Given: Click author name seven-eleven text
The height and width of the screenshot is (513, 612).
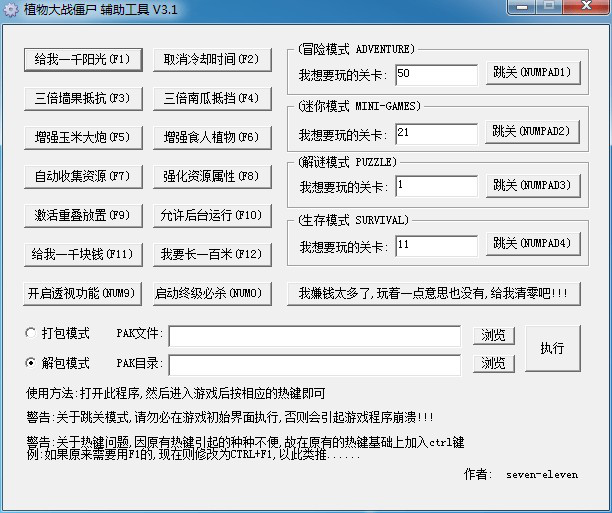Looking at the screenshot, I should [542, 475].
